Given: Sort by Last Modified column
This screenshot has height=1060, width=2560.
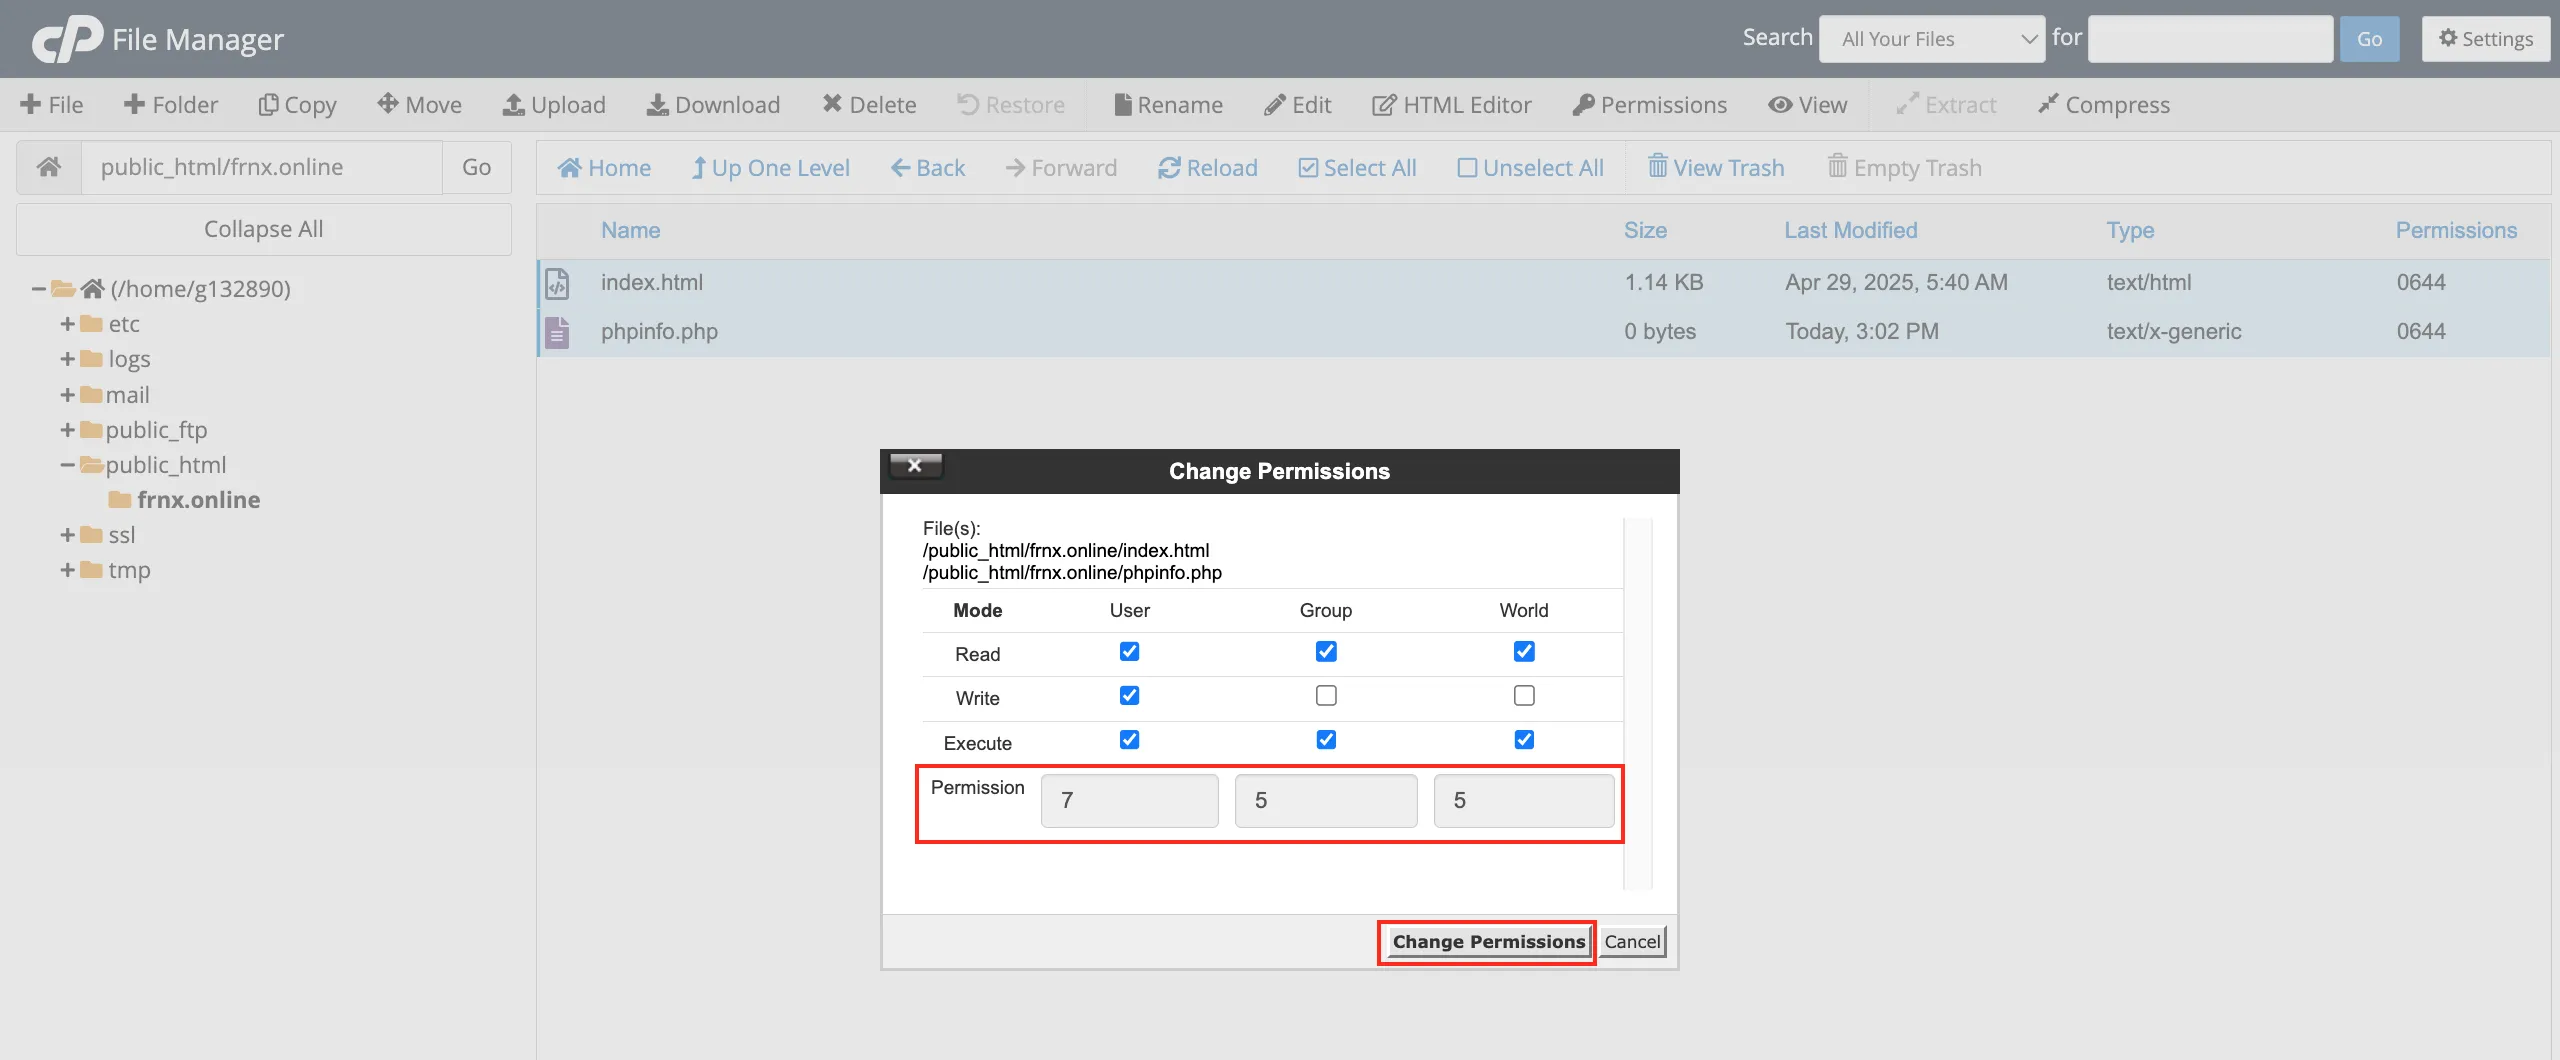Looking at the screenshot, I should (1851, 230).
